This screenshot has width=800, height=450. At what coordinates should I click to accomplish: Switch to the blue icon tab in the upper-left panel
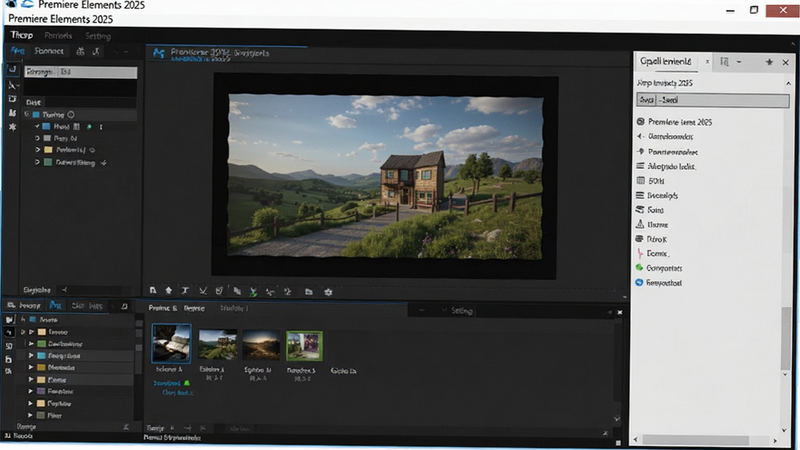[17, 51]
